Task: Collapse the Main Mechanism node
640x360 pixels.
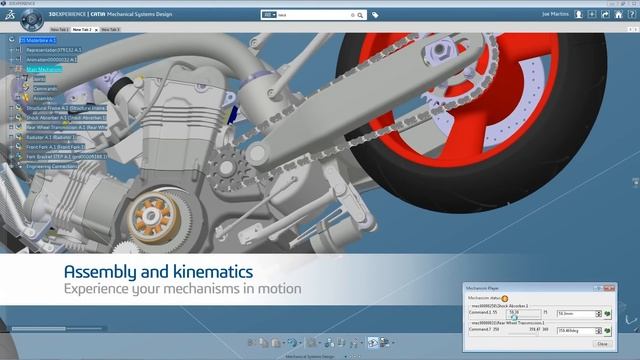Action: 11,69
